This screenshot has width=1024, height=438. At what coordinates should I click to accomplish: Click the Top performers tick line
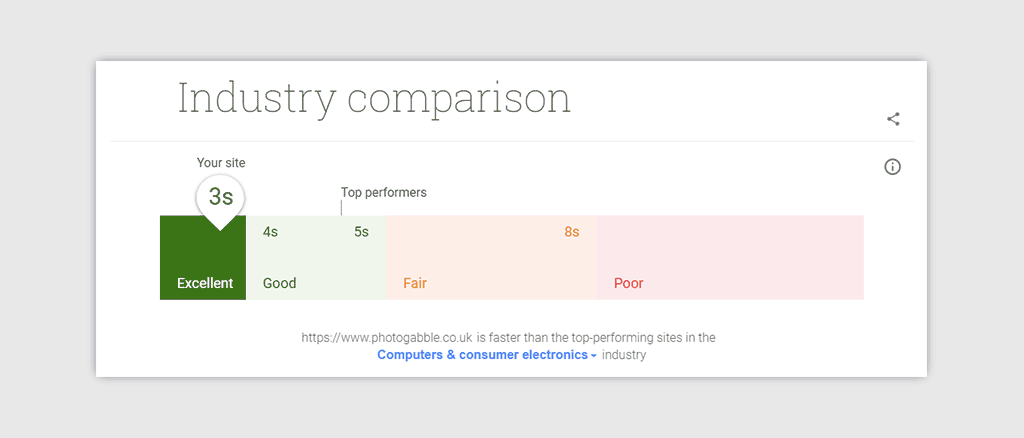pos(341,208)
